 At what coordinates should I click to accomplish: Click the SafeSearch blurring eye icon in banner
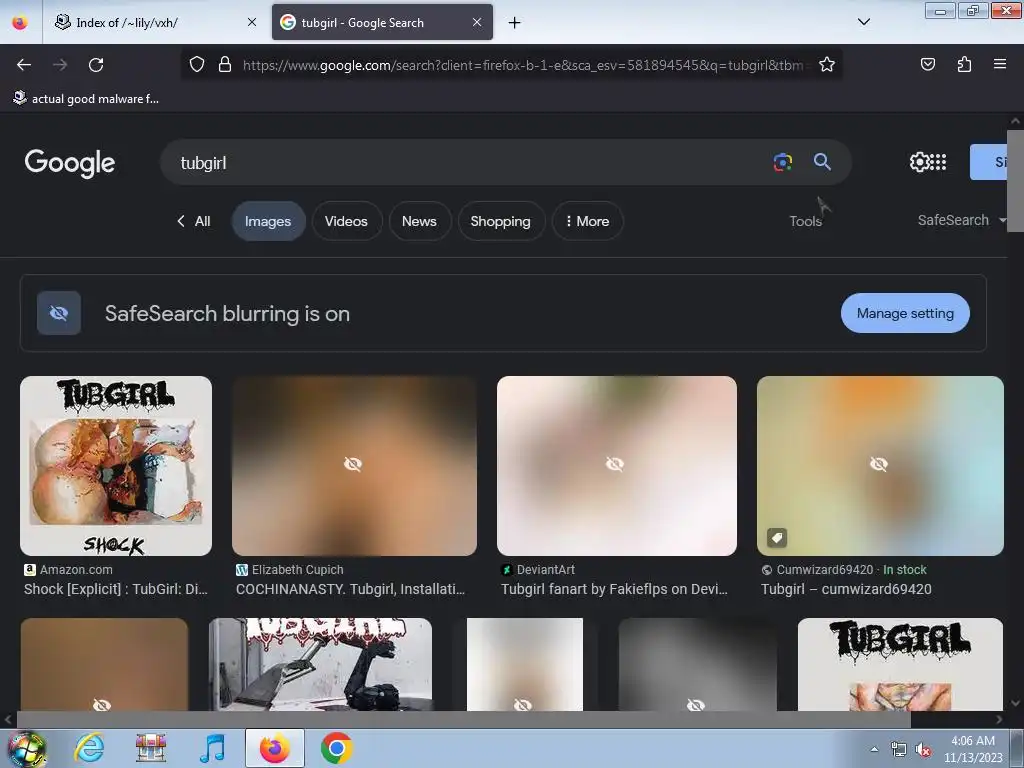click(x=59, y=313)
